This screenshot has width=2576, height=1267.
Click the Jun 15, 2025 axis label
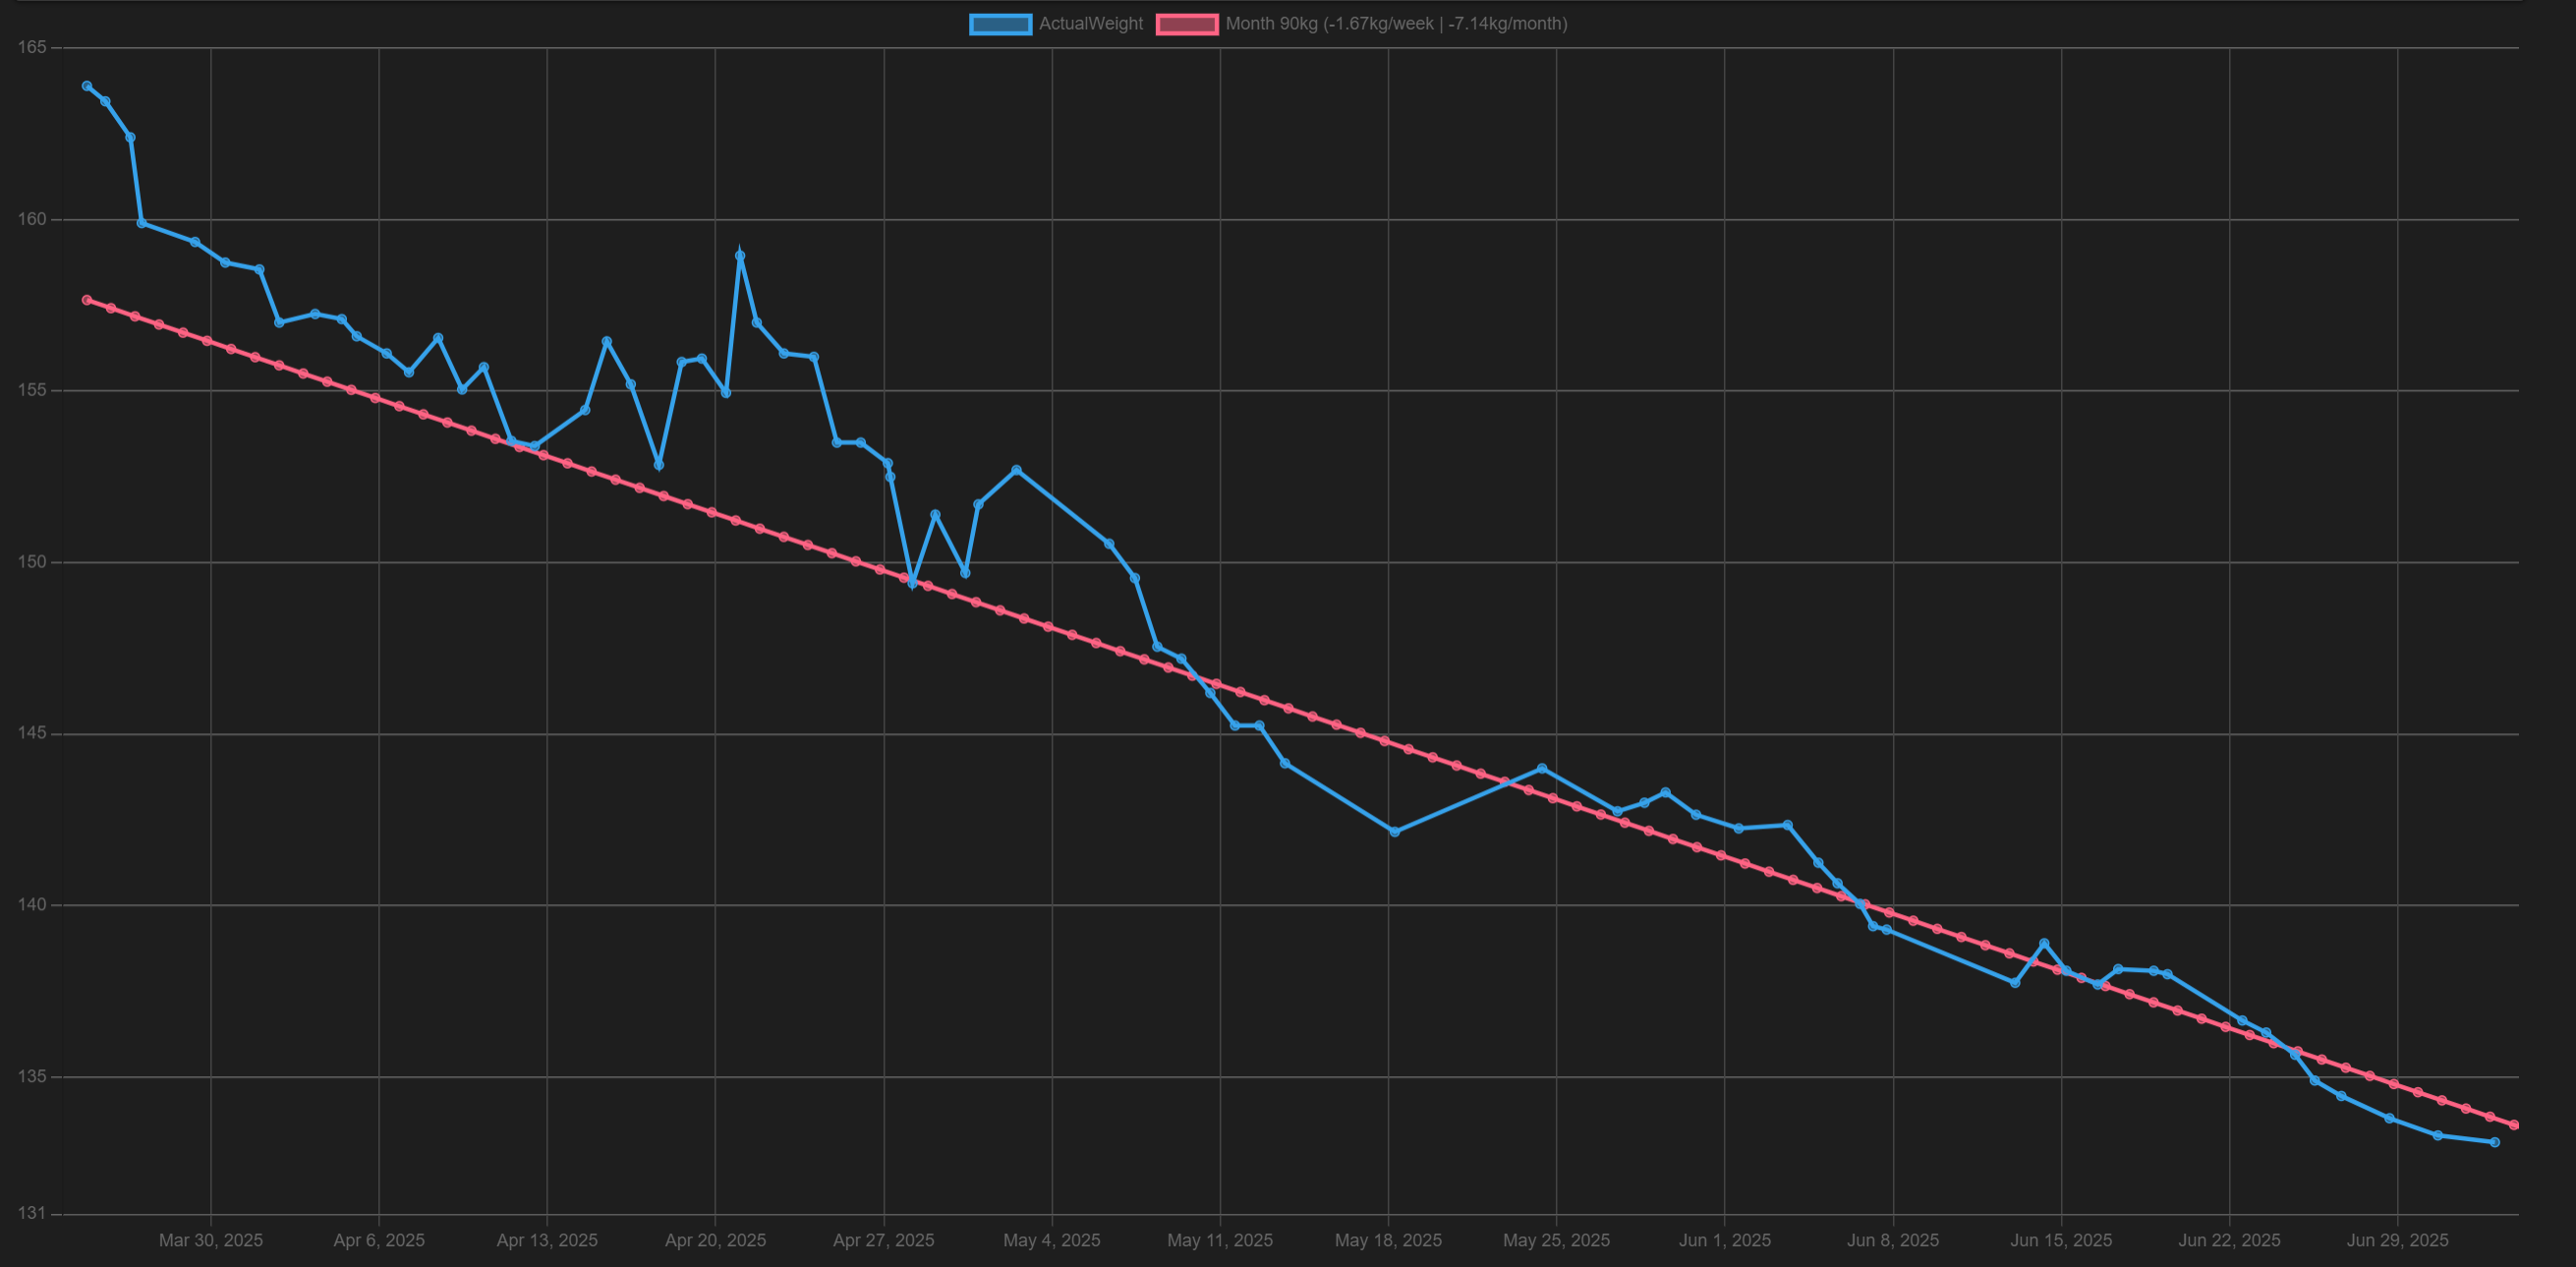[x=2061, y=1240]
